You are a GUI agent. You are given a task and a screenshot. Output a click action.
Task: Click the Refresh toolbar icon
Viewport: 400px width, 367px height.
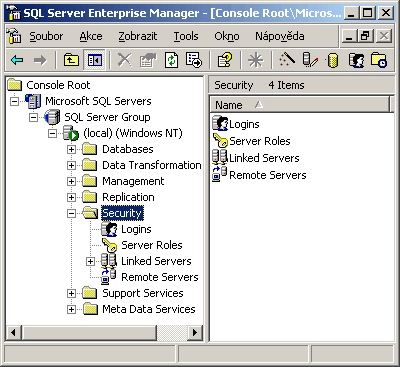pyautogui.click(x=172, y=60)
